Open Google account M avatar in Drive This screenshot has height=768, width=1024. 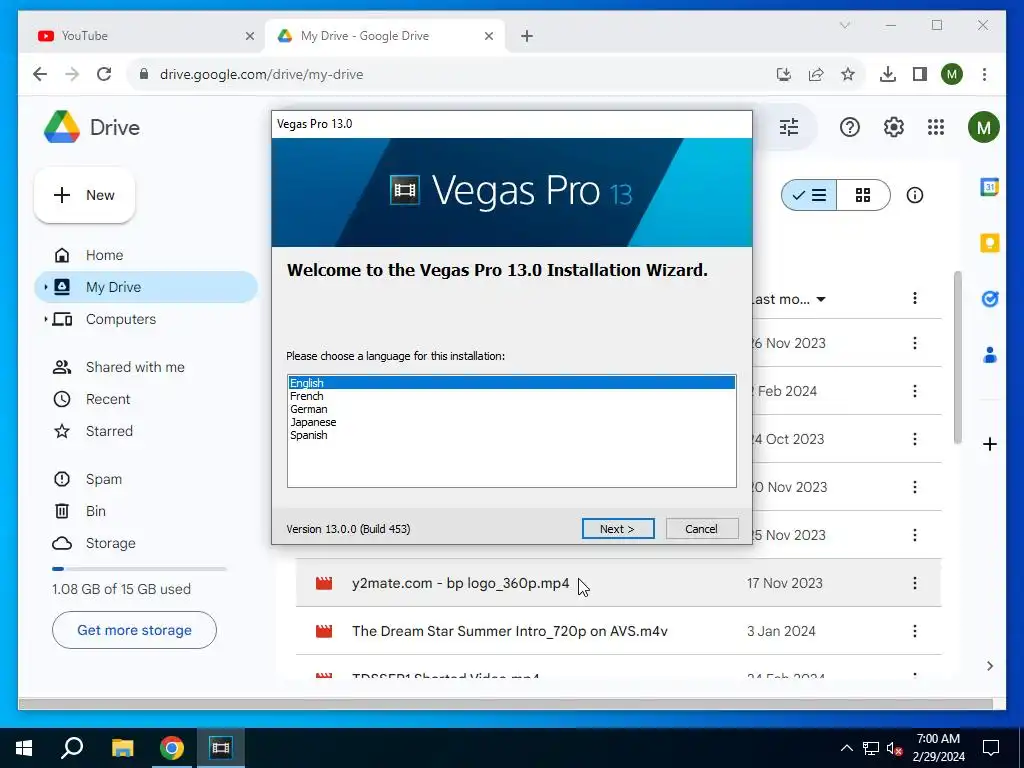(984, 127)
